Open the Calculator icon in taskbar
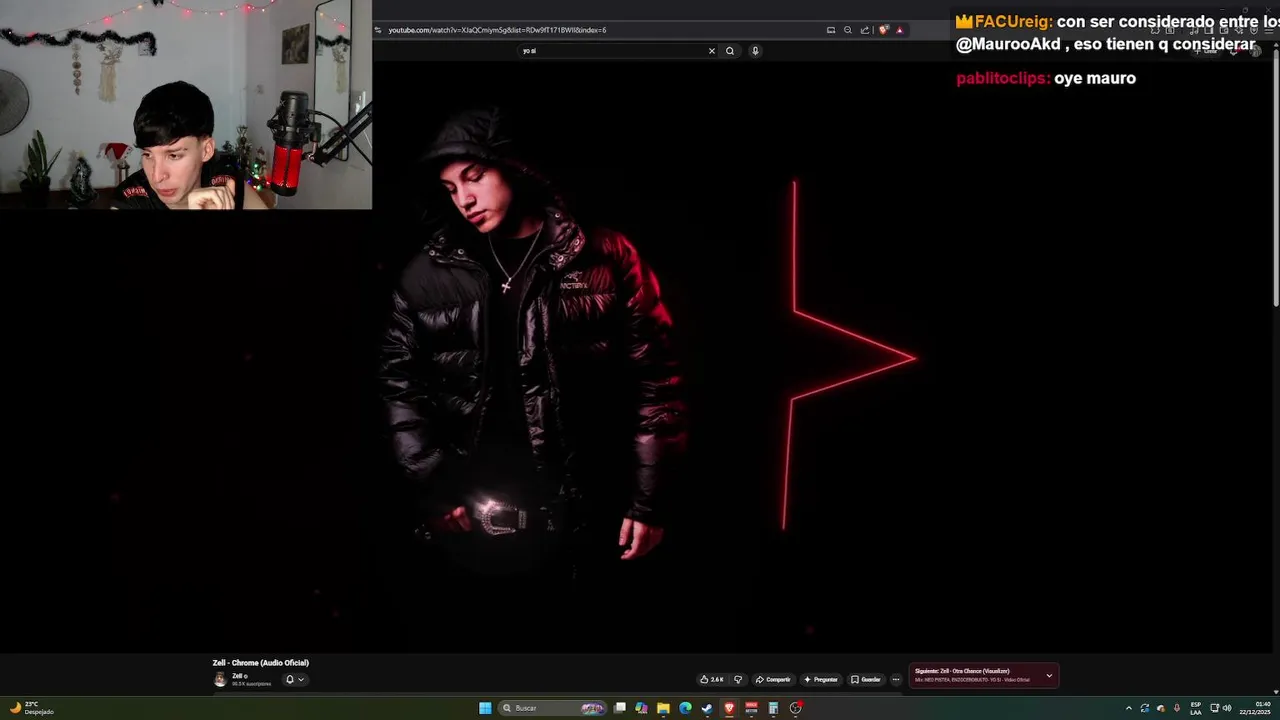 (773, 708)
